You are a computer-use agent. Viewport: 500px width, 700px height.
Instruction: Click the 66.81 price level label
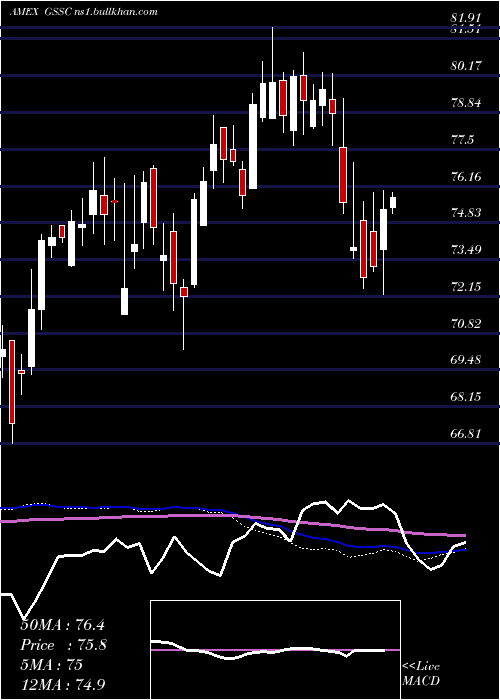coord(467,433)
